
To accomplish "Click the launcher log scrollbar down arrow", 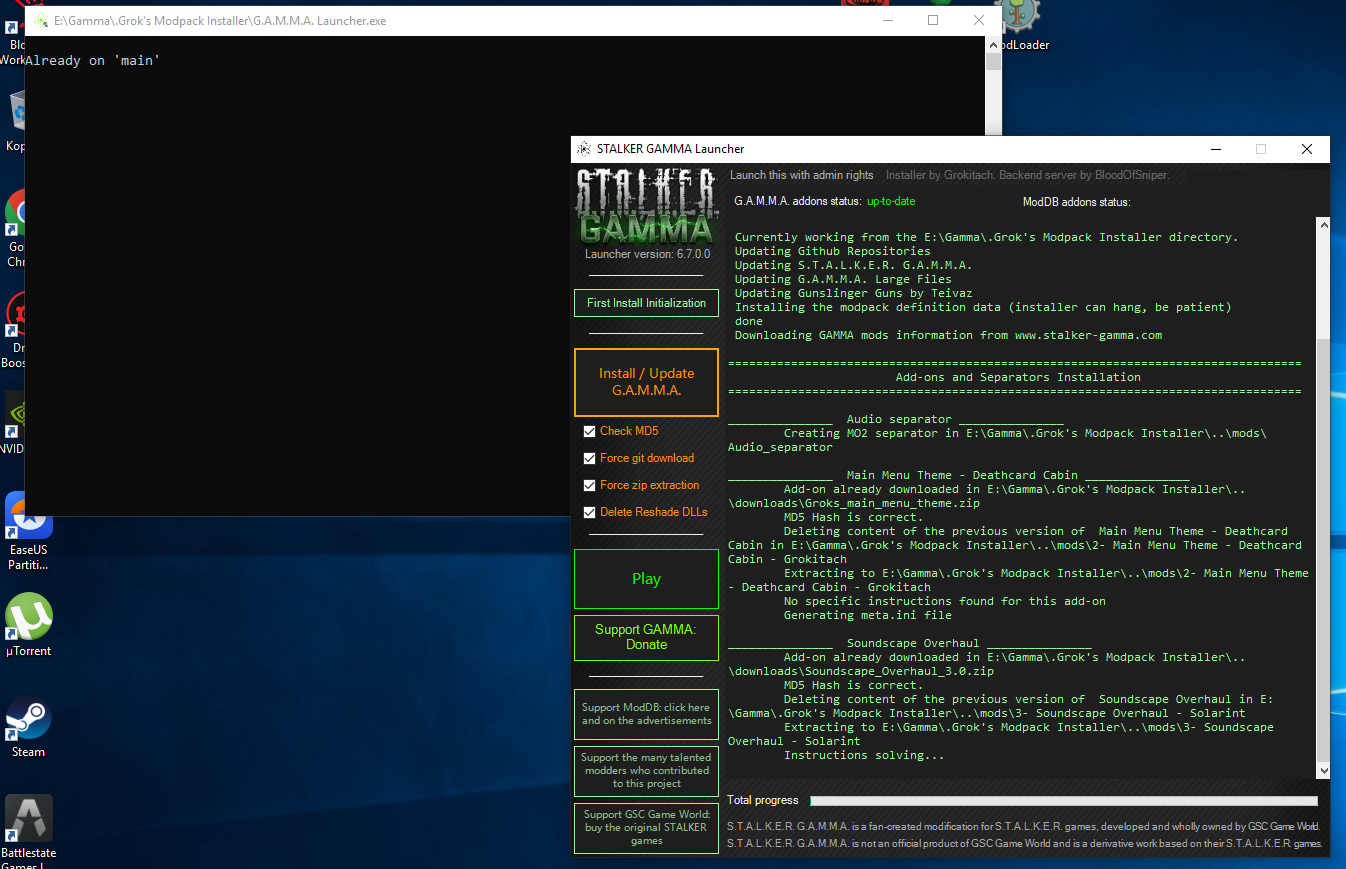I will coord(1324,771).
